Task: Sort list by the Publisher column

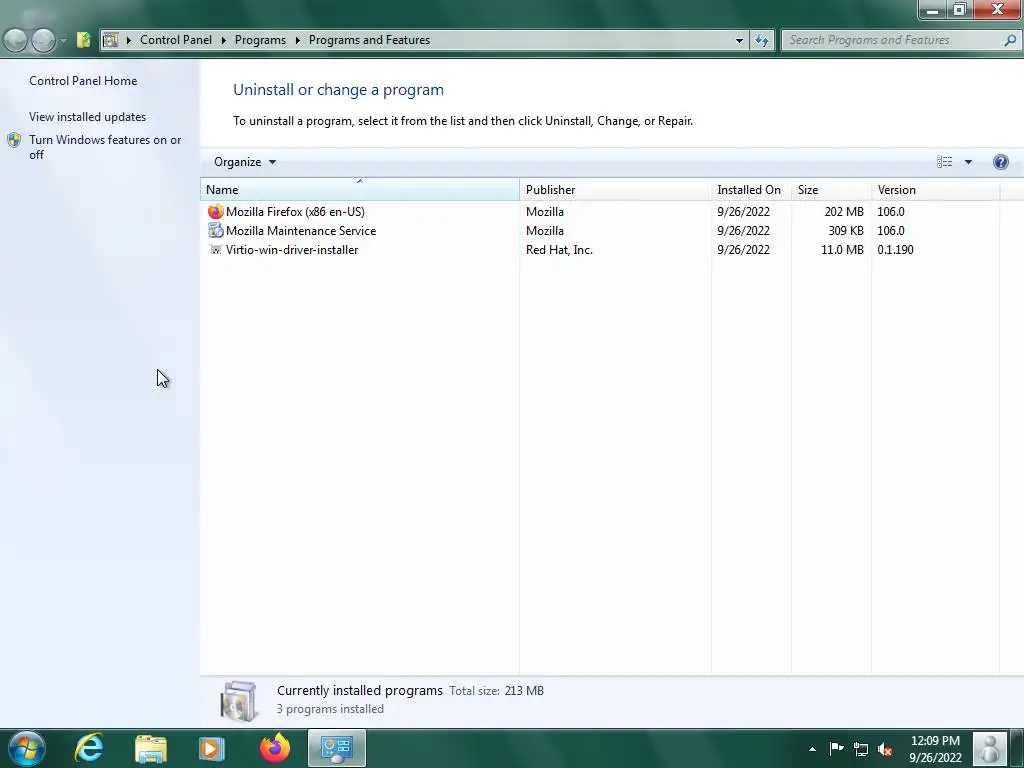Action: [x=615, y=189]
